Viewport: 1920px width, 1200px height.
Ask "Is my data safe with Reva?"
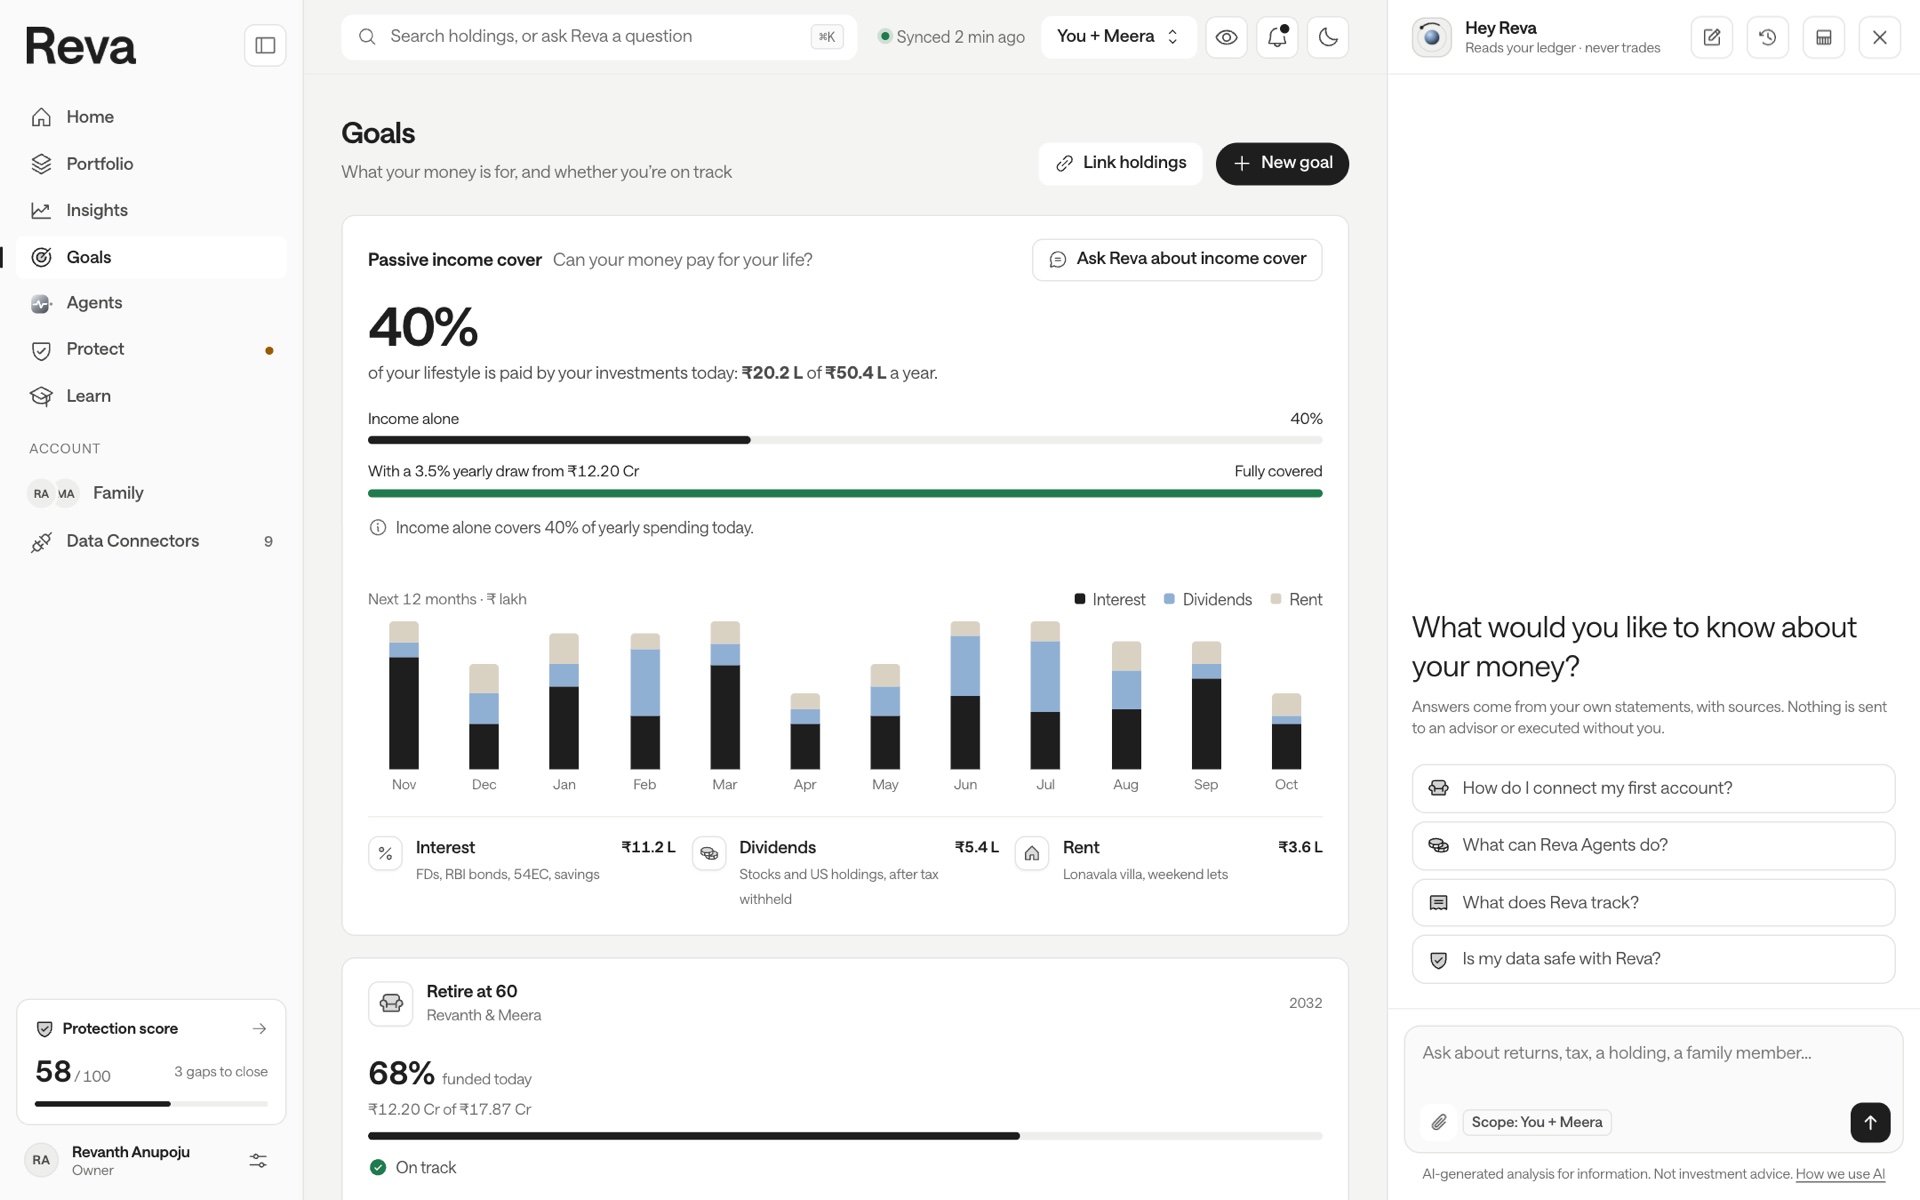(x=1653, y=959)
